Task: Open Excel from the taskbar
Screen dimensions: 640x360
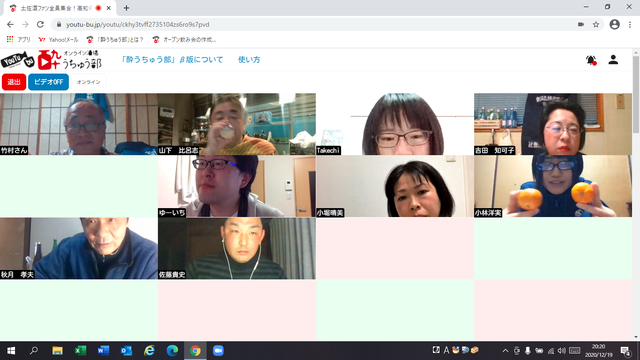Action: (x=80, y=351)
